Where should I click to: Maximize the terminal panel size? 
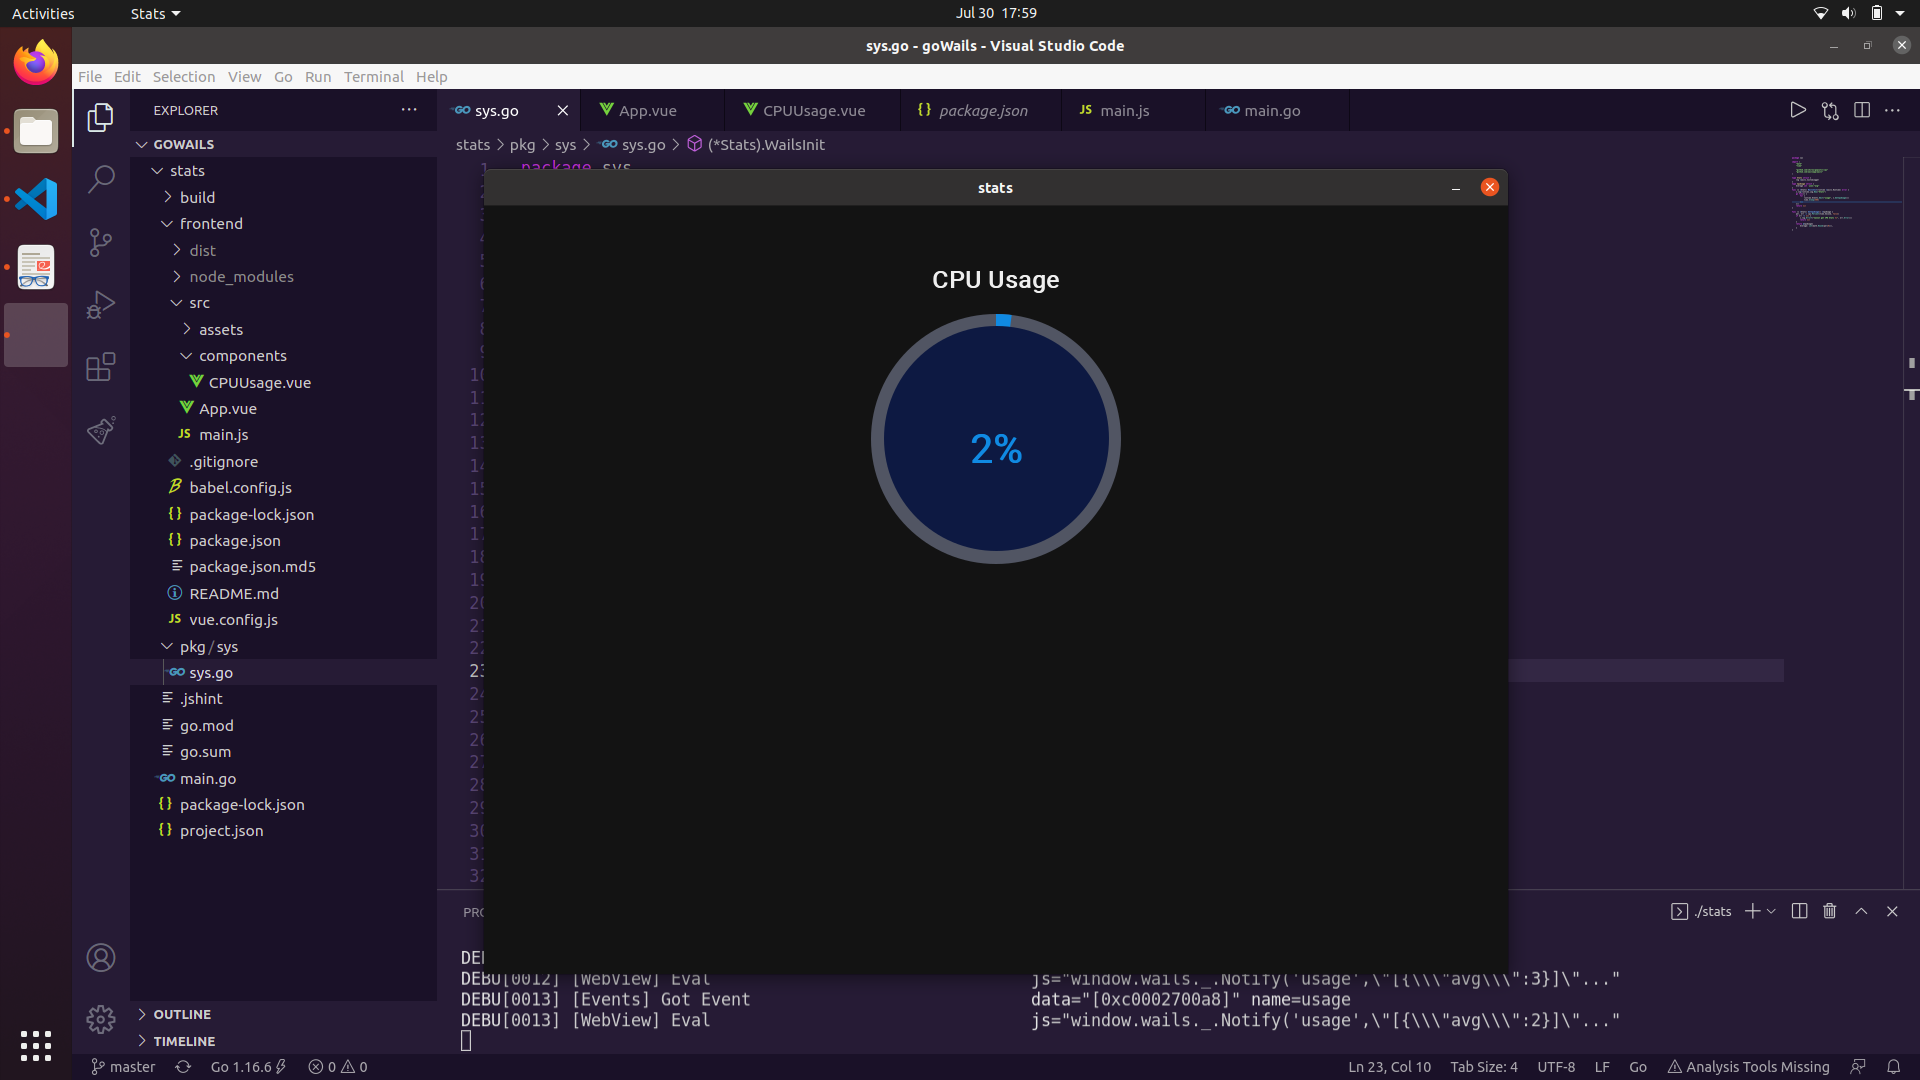[1861, 911]
